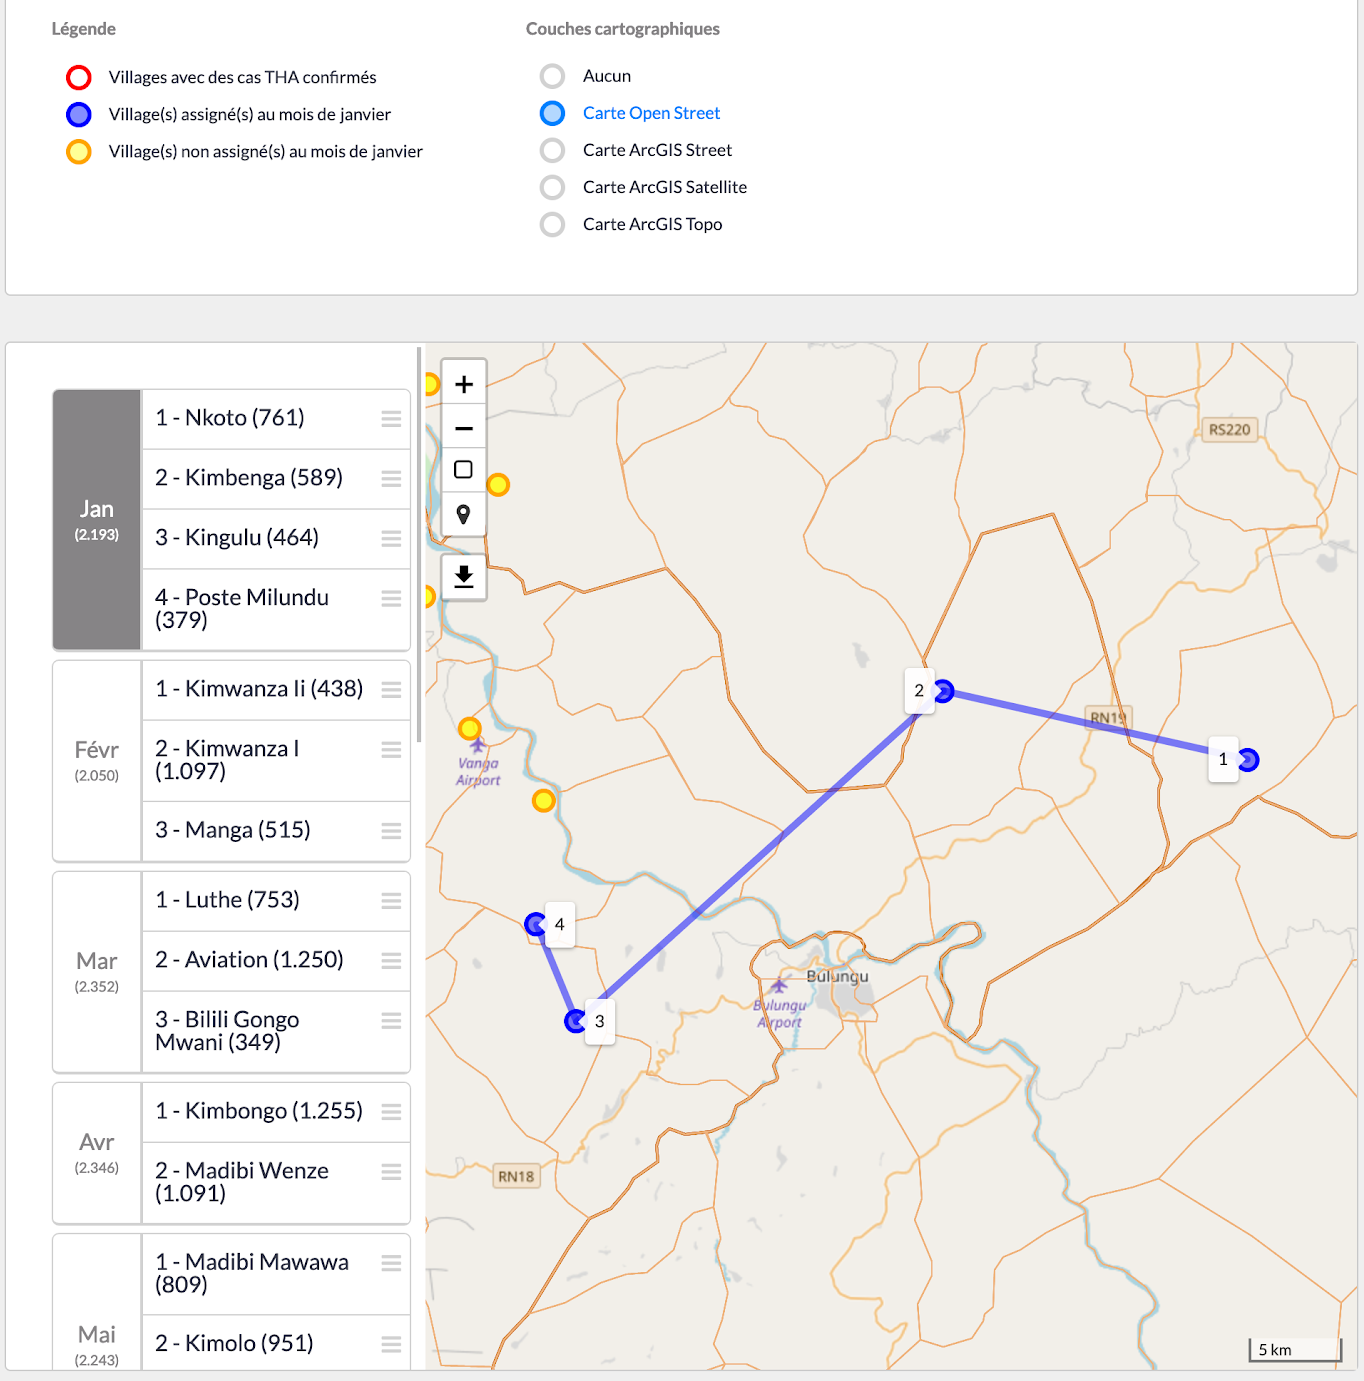Click map marker numbered 2

pyautogui.click(x=943, y=691)
